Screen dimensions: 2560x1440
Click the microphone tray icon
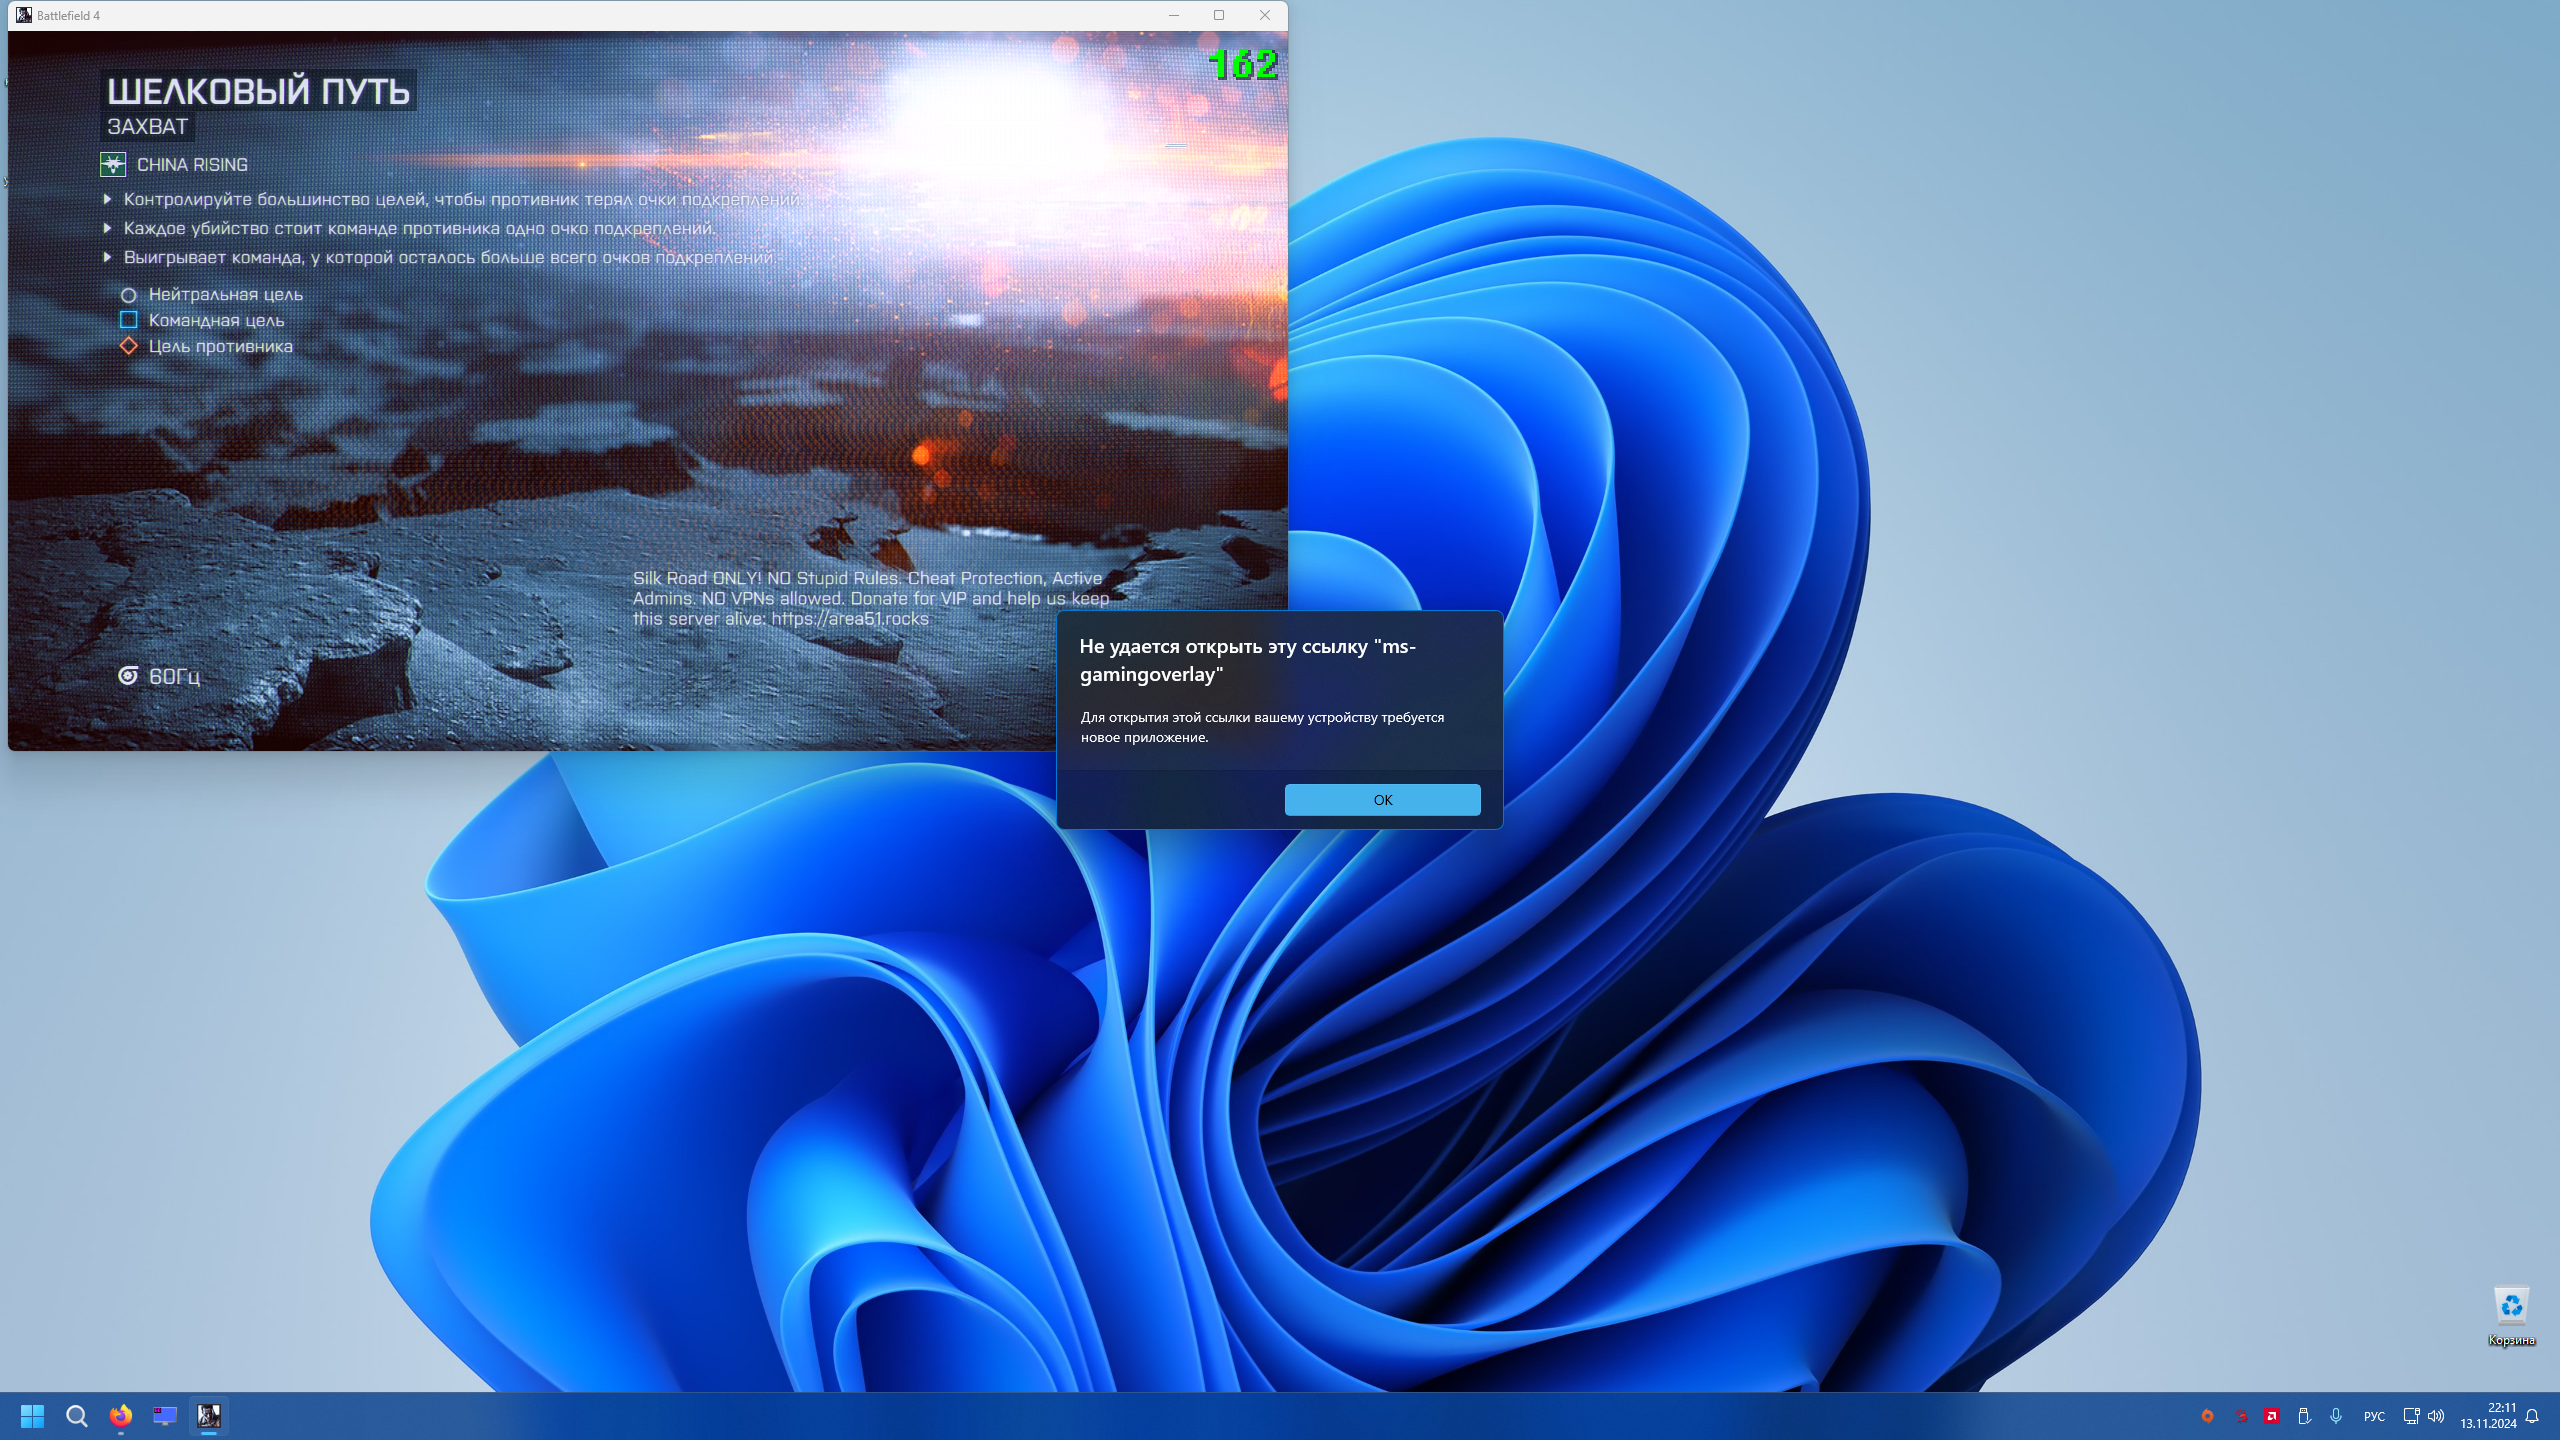click(2336, 1416)
